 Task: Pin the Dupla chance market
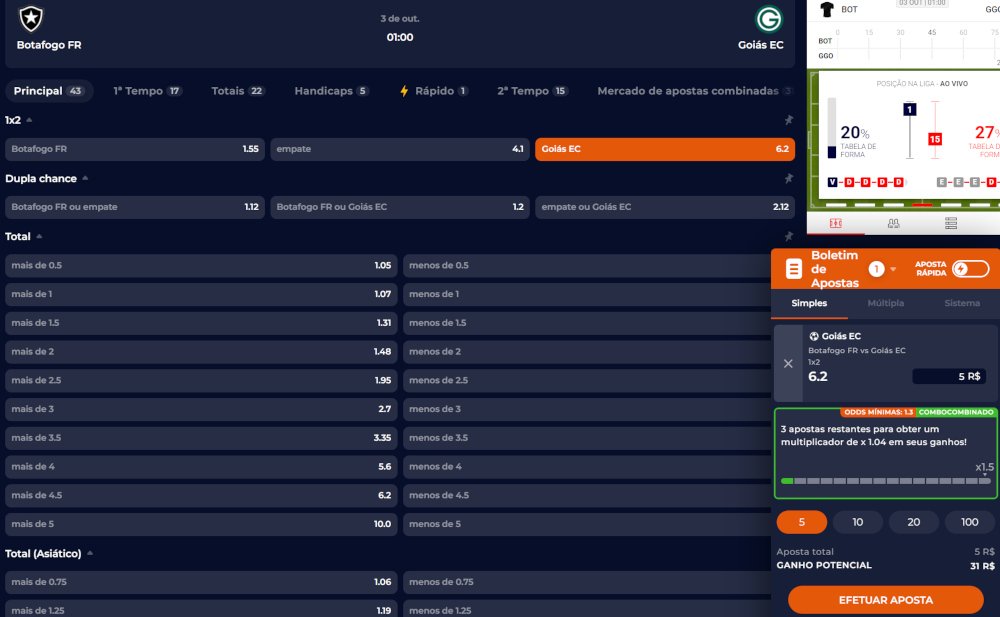click(788, 179)
